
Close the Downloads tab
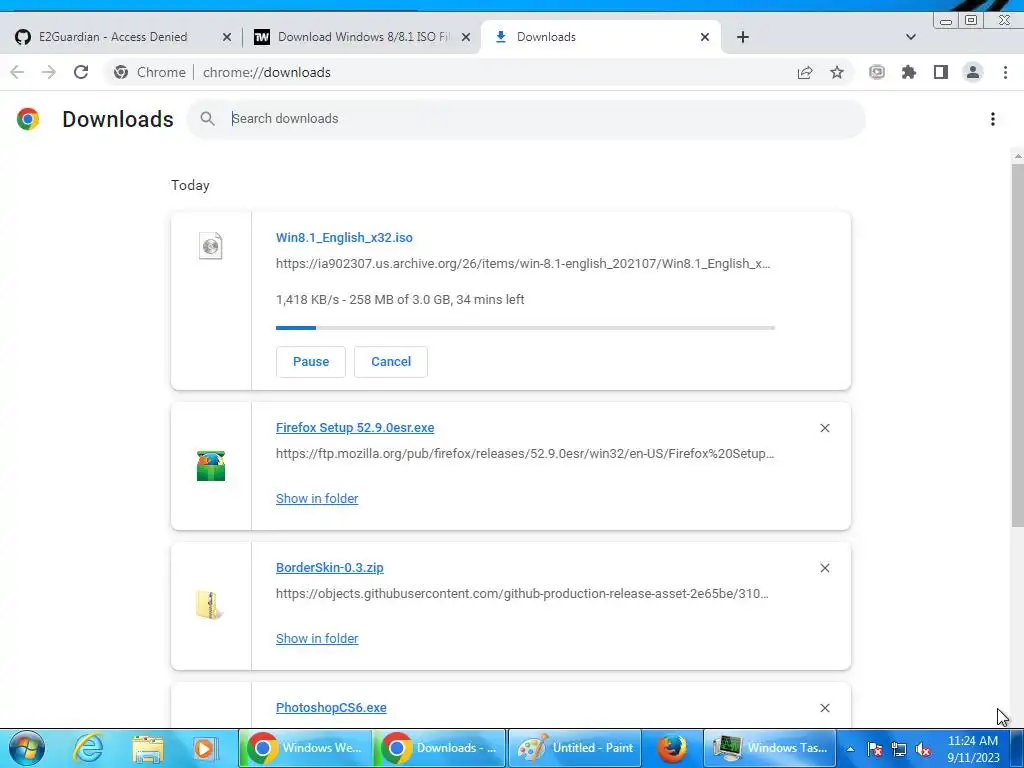coord(705,37)
